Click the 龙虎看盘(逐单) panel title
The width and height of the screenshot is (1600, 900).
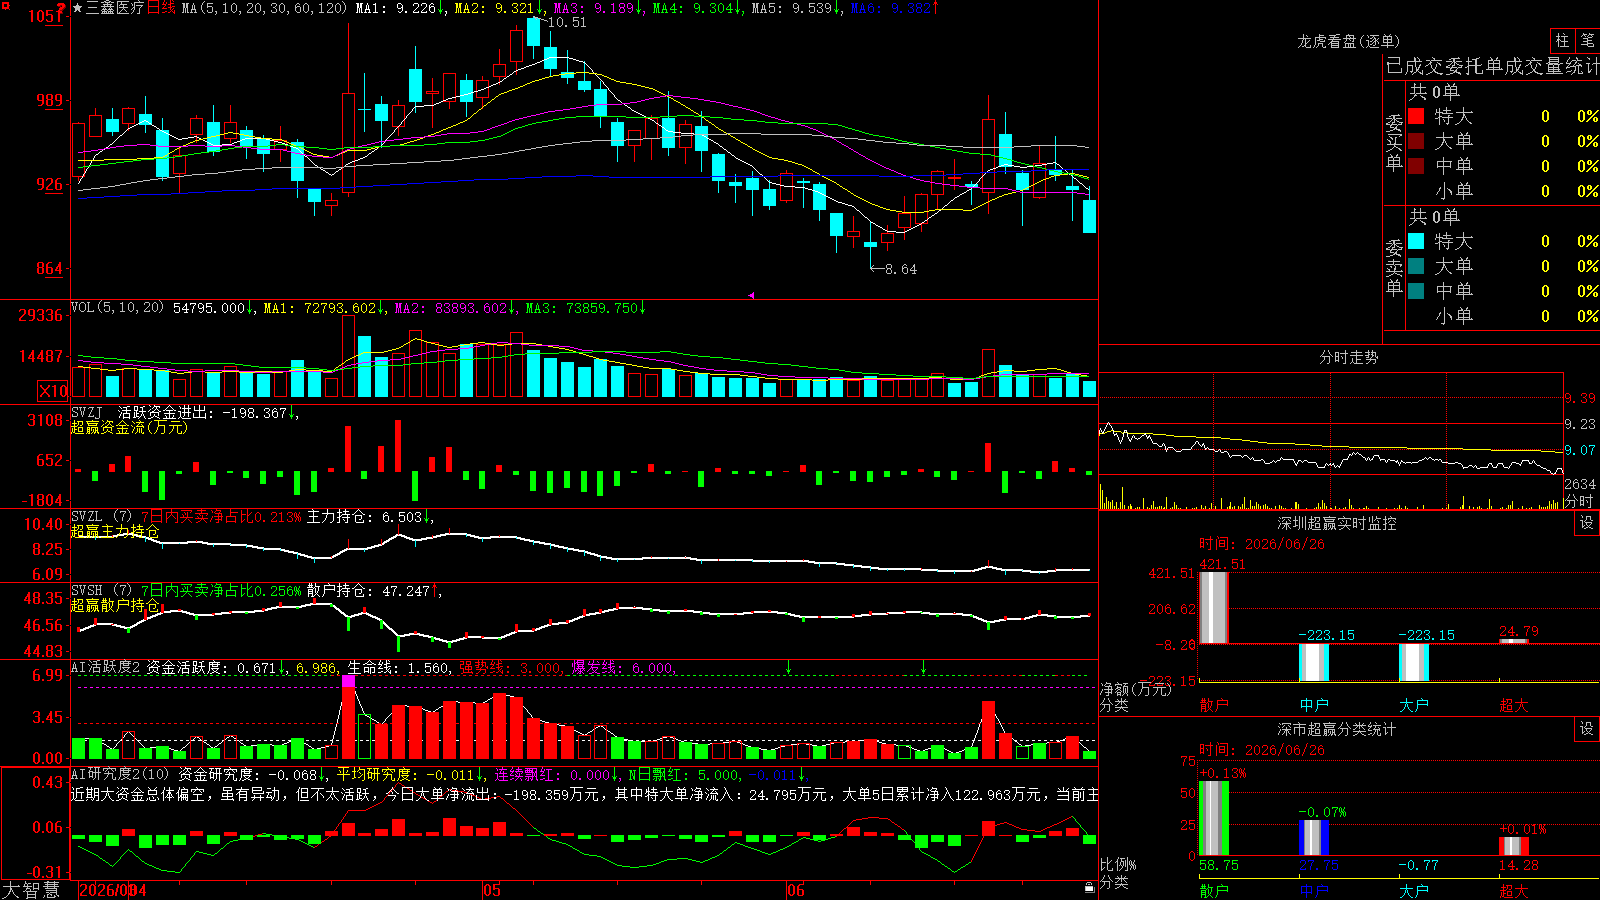1349,41
